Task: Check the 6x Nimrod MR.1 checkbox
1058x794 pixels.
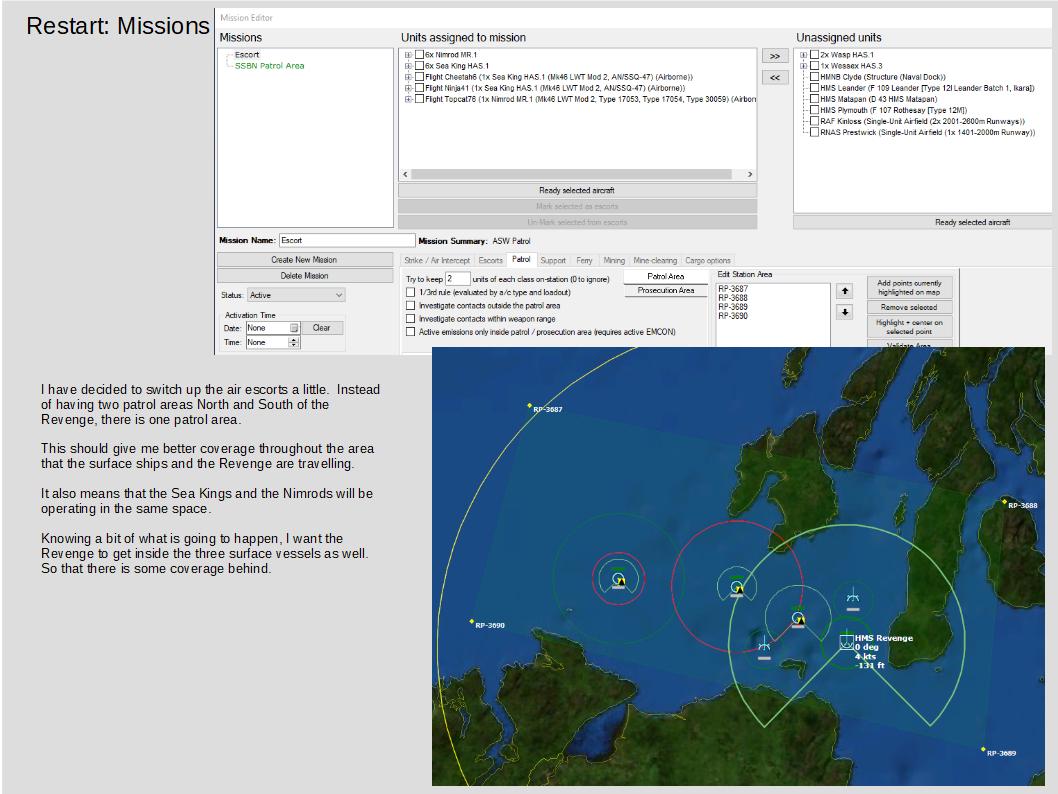Action: [419, 55]
